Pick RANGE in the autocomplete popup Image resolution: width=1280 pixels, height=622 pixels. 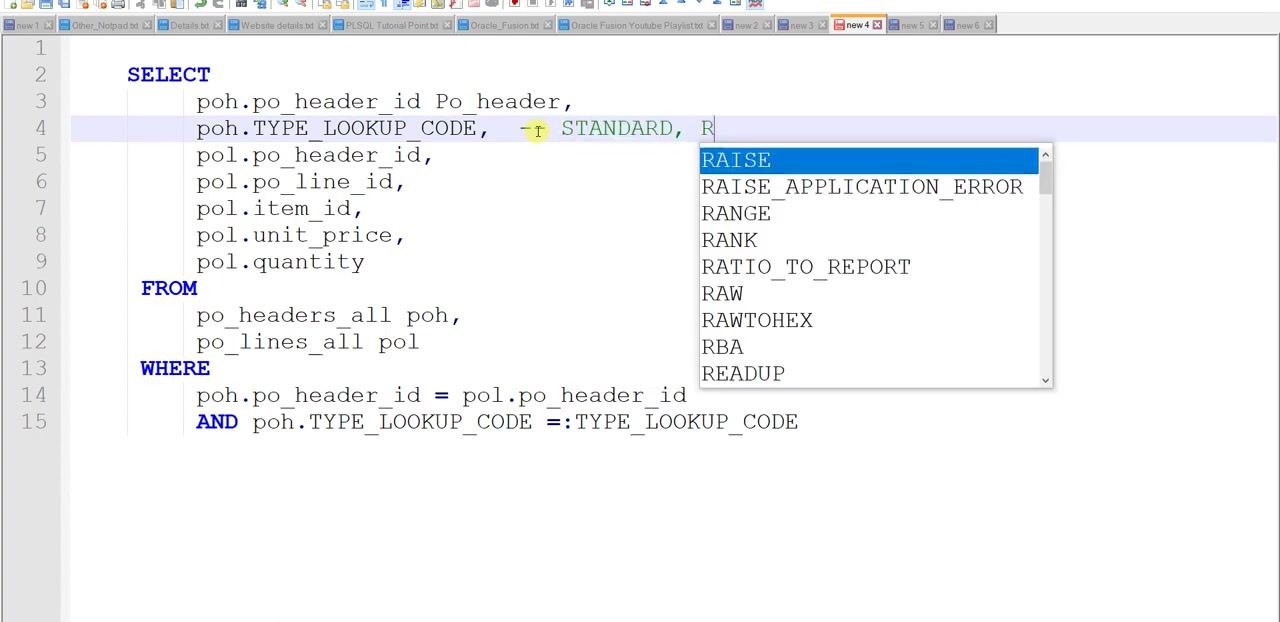(869, 214)
